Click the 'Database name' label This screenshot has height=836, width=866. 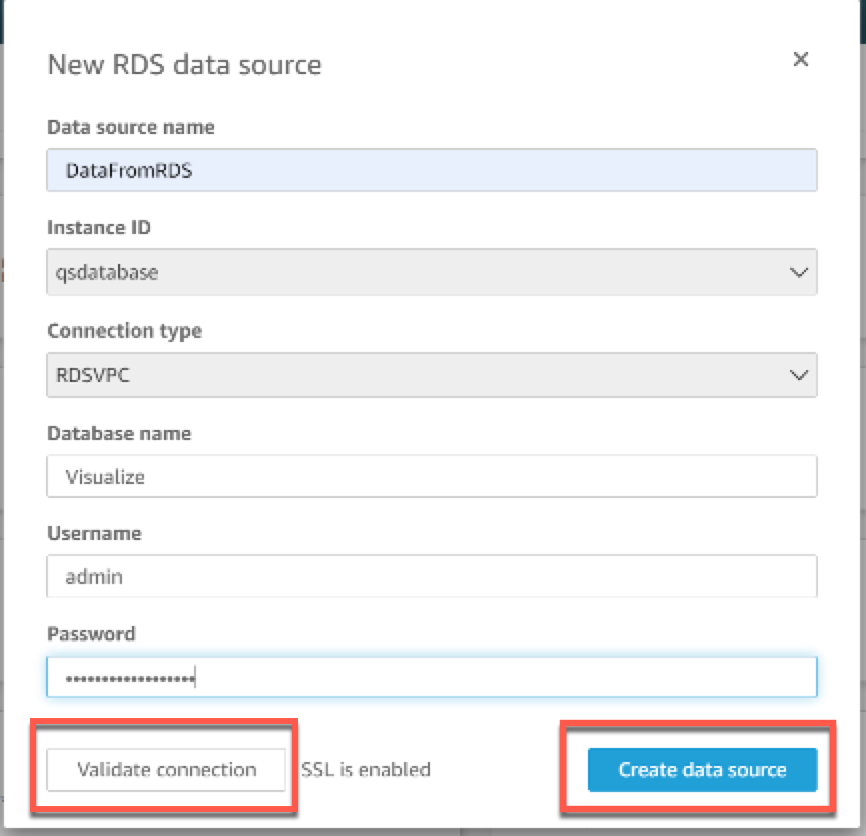tap(119, 433)
